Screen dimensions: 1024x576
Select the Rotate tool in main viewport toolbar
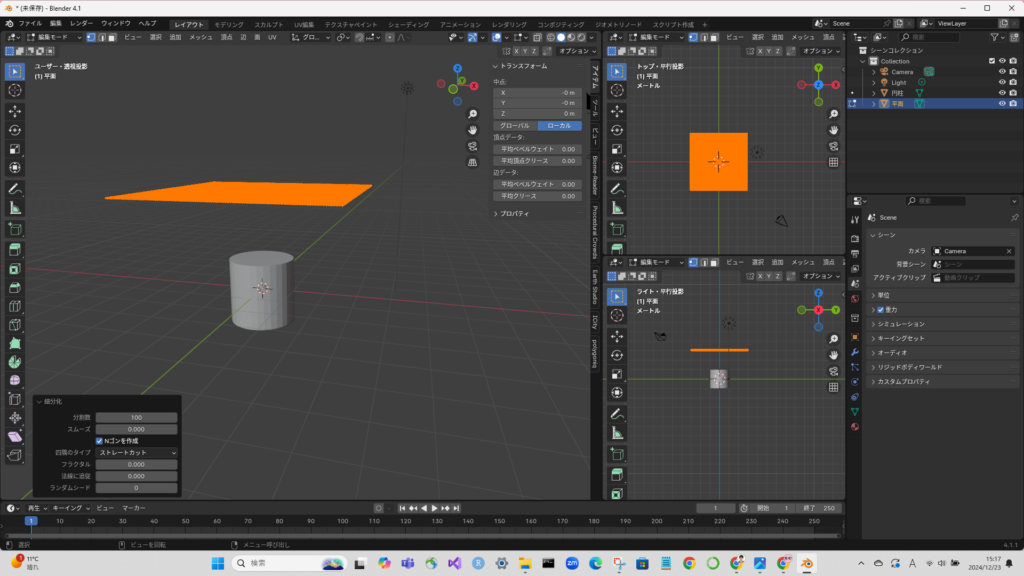[x=15, y=130]
